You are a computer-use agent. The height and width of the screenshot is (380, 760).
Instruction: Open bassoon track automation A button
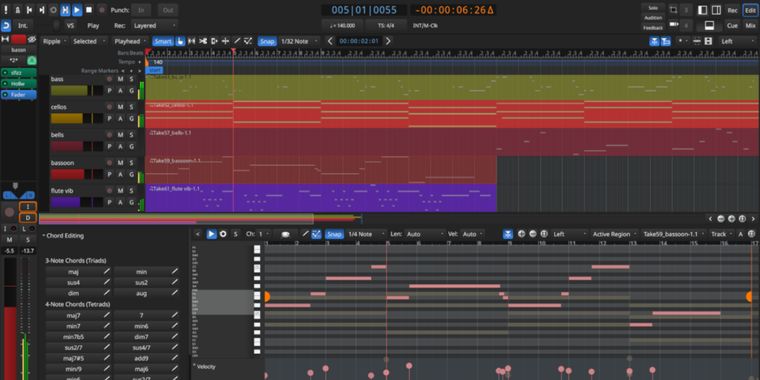click(x=120, y=174)
